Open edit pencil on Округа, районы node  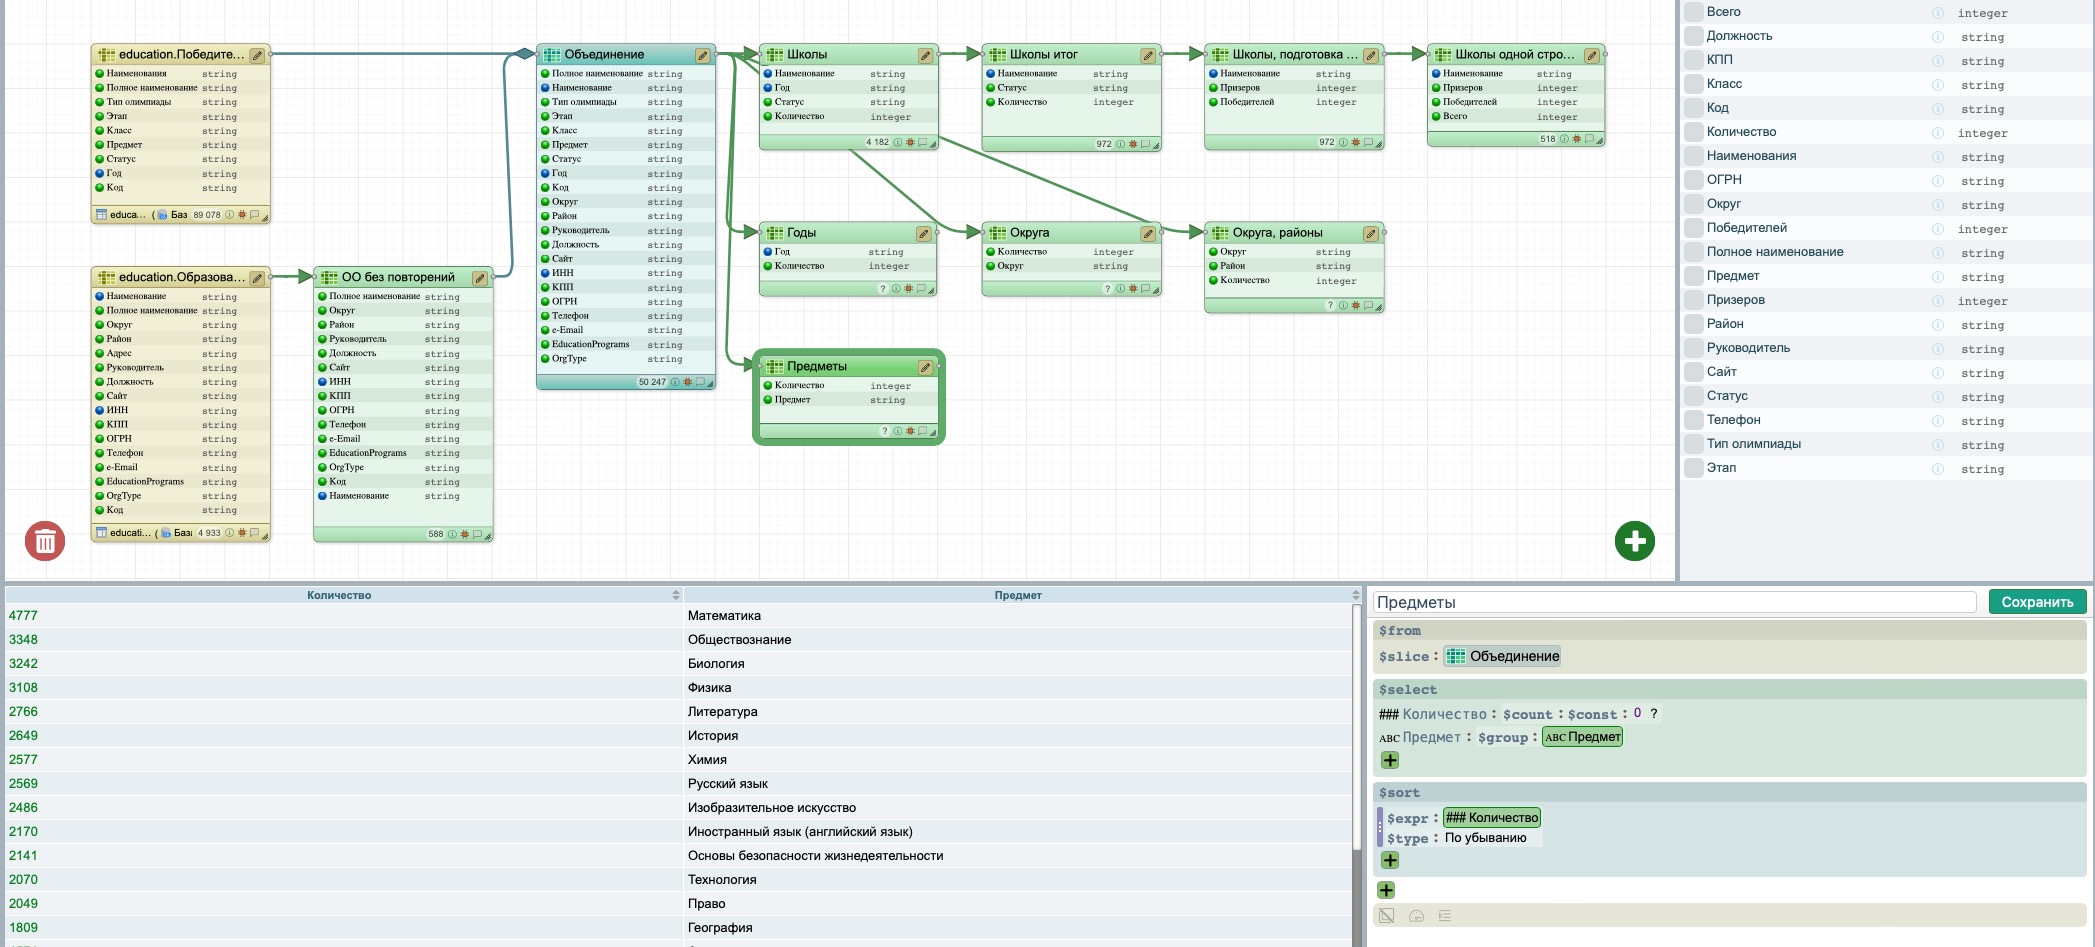(1370, 233)
